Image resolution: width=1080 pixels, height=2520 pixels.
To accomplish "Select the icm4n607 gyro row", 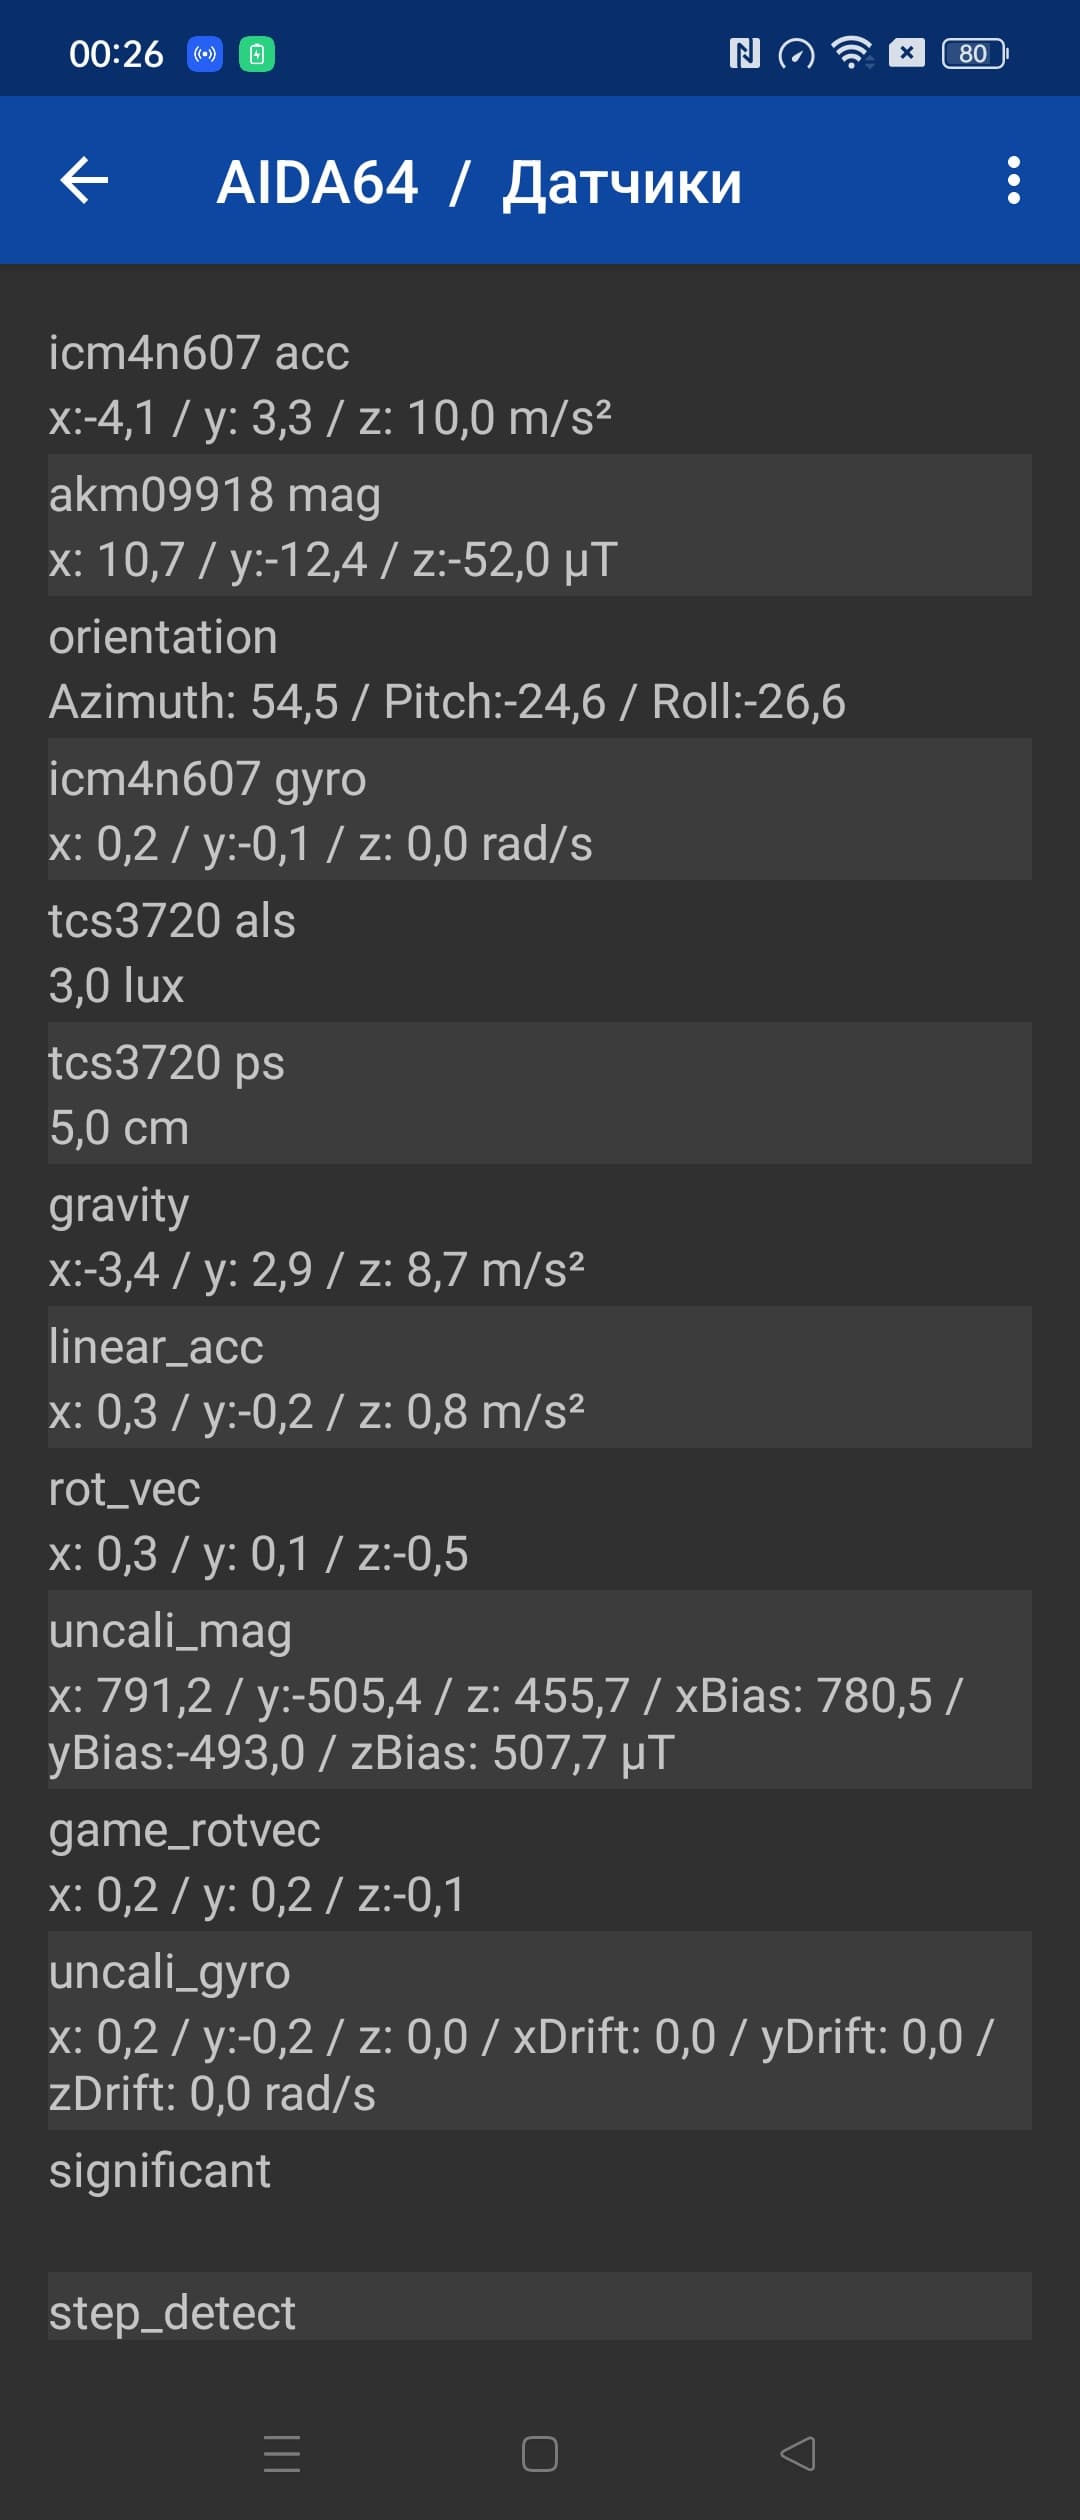I will coord(540,810).
